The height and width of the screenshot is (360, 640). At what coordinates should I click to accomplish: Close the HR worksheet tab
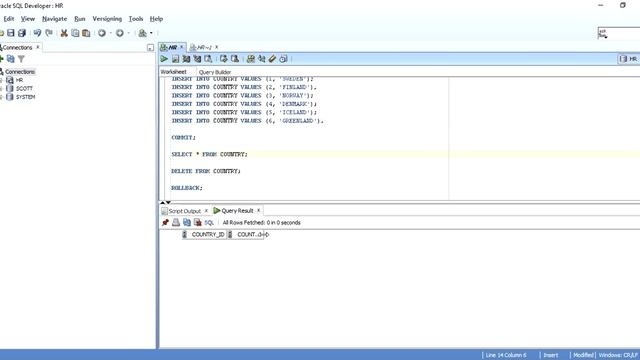coord(182,47)
